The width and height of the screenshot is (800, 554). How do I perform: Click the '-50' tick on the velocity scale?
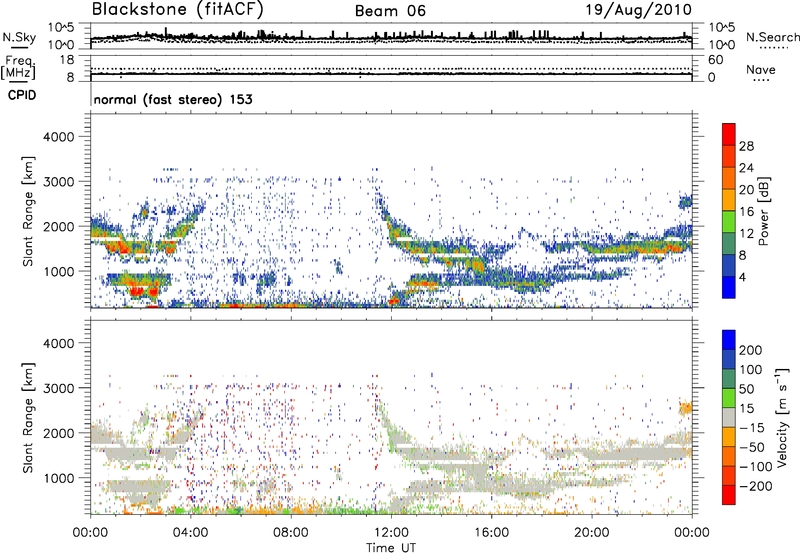[x=752, y=447]
